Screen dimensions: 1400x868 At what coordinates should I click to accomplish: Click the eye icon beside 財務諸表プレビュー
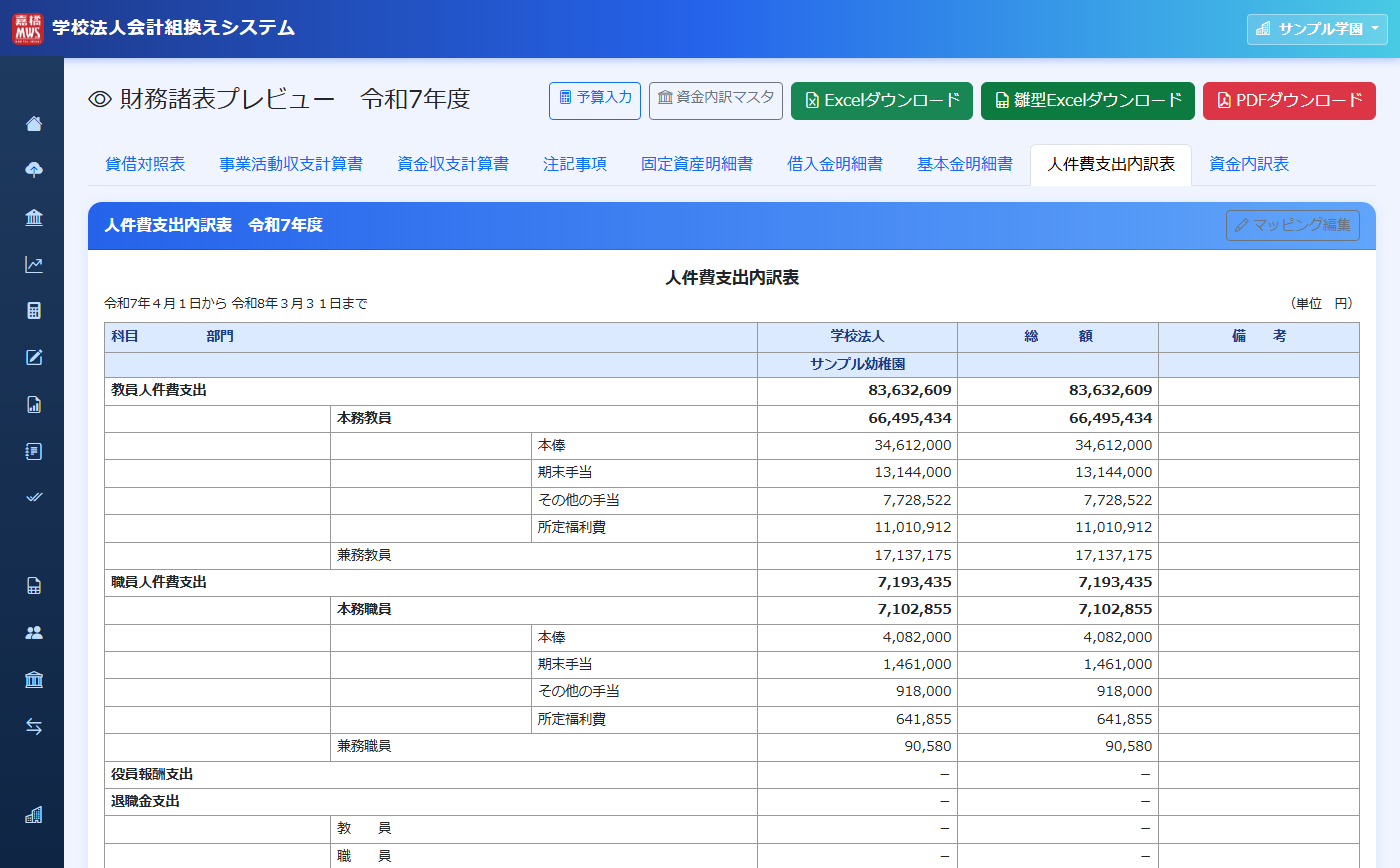[x=100, y=99]
